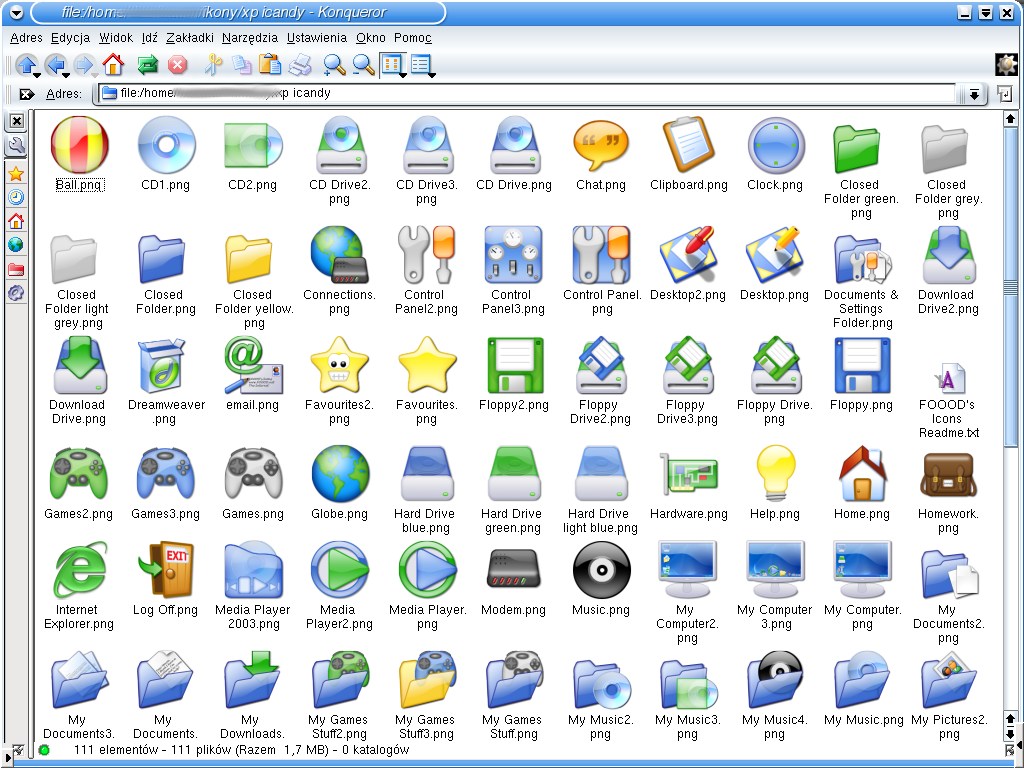Open the Ustawienia menu
The image size is (1024, 768).
tap(317, 38)
